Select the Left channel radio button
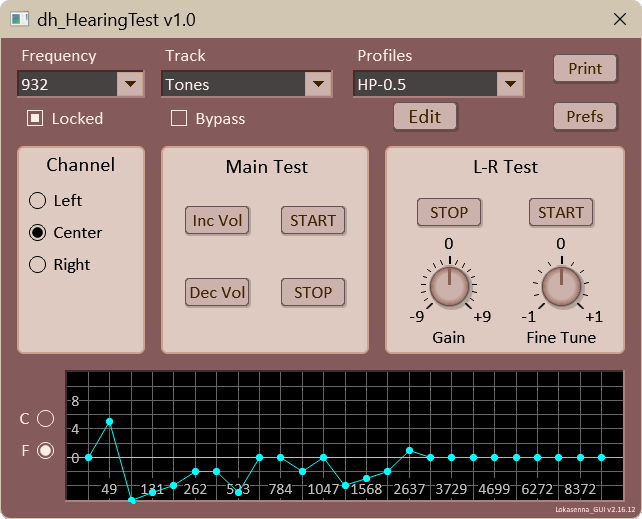The width and height of the screenshot is (642, 519). (x=37, y=201)
